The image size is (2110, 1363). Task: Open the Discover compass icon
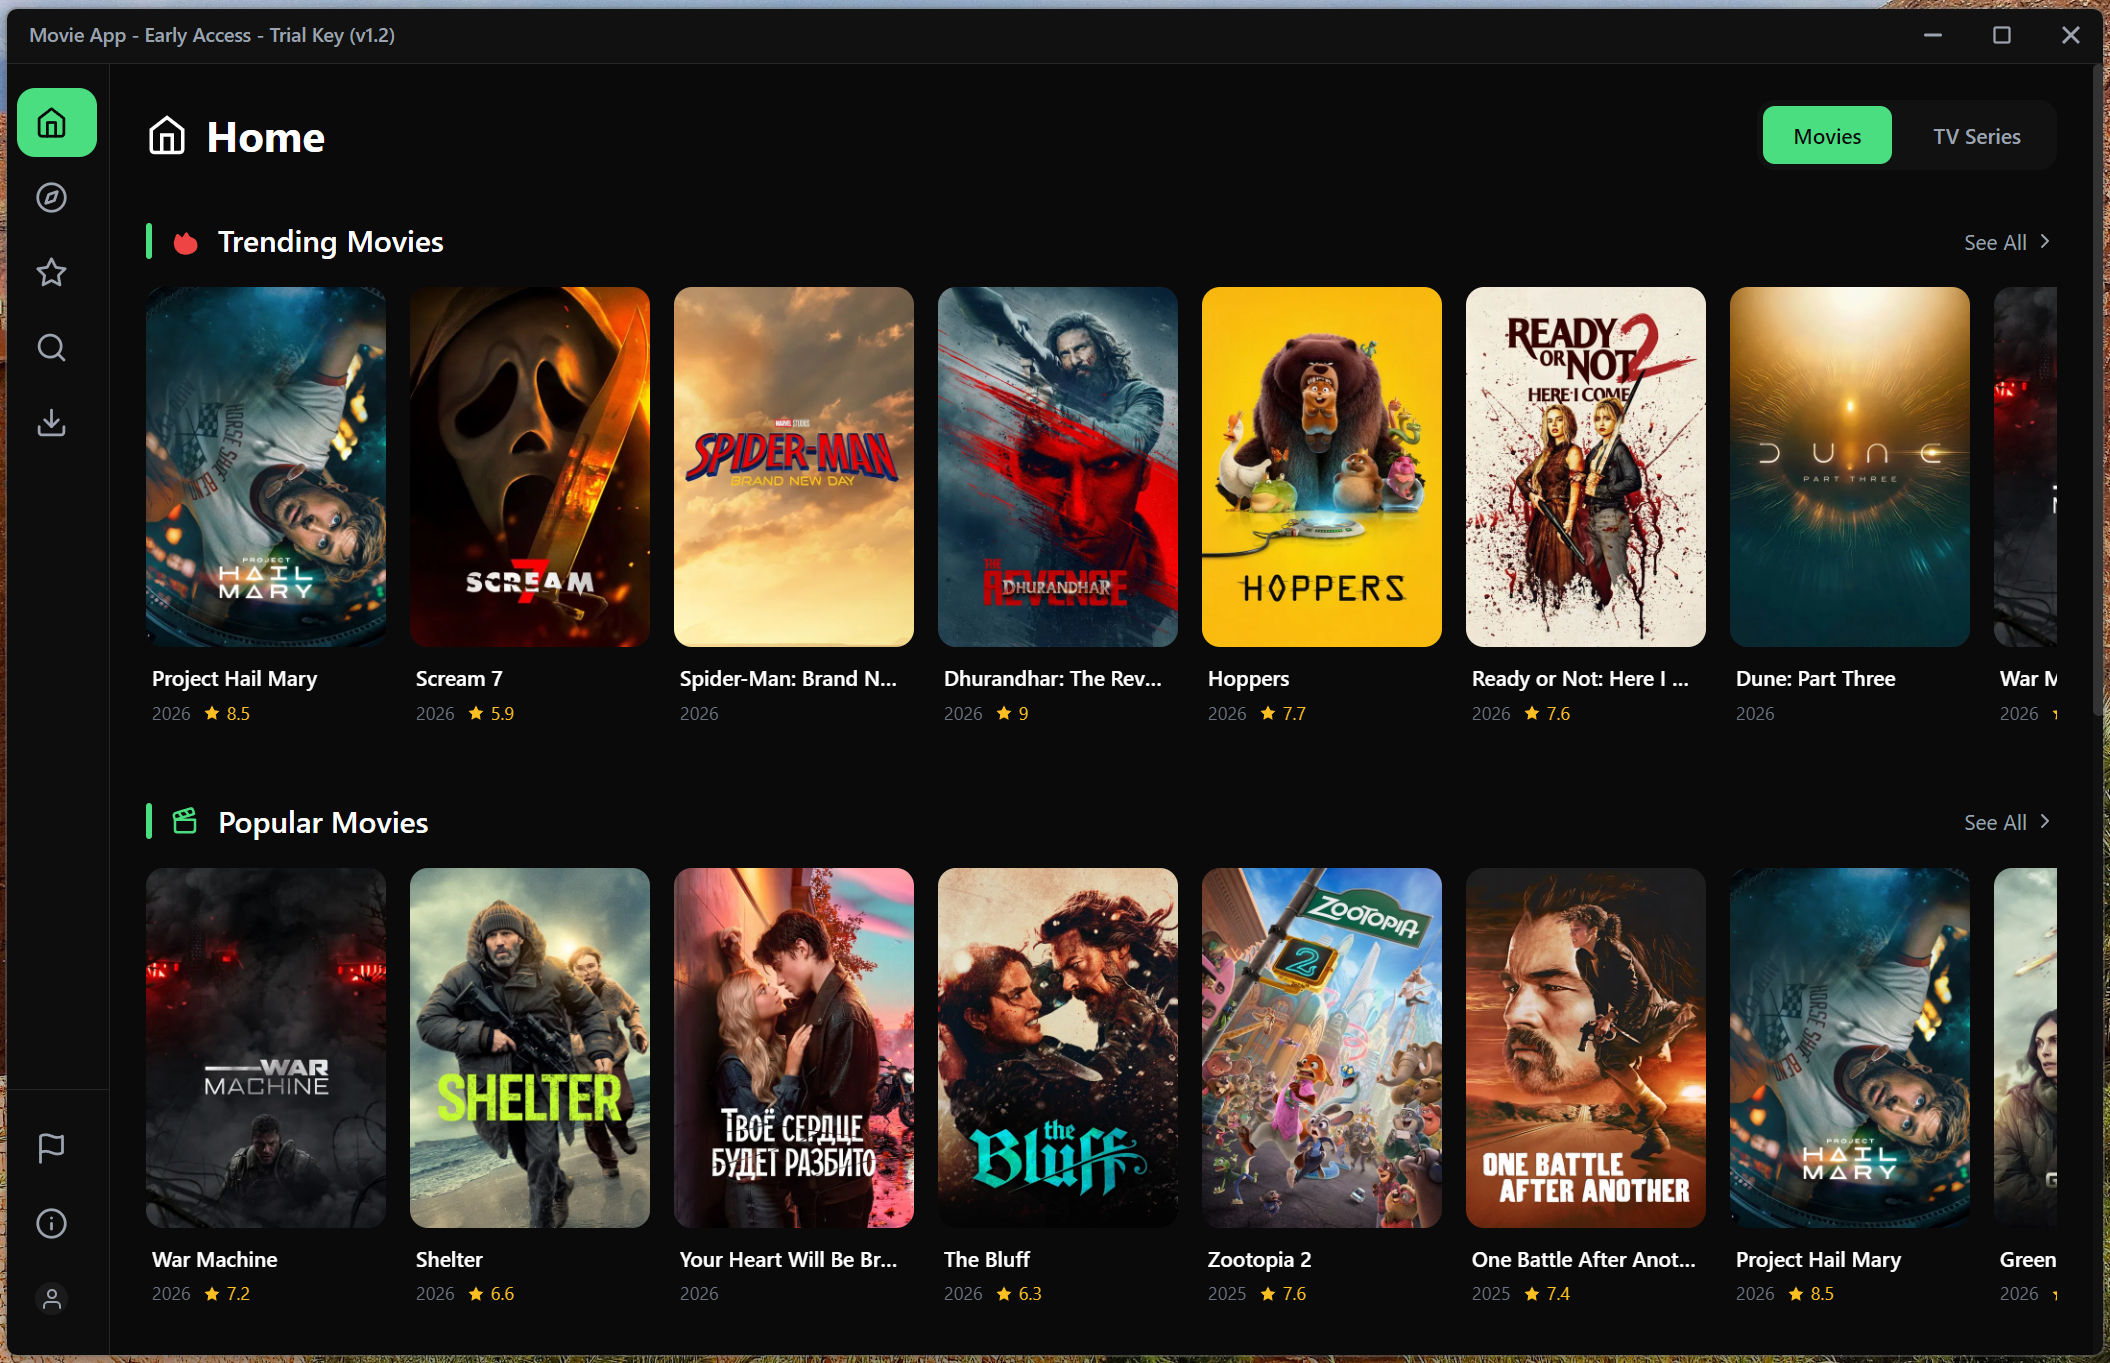coord(51,198)
